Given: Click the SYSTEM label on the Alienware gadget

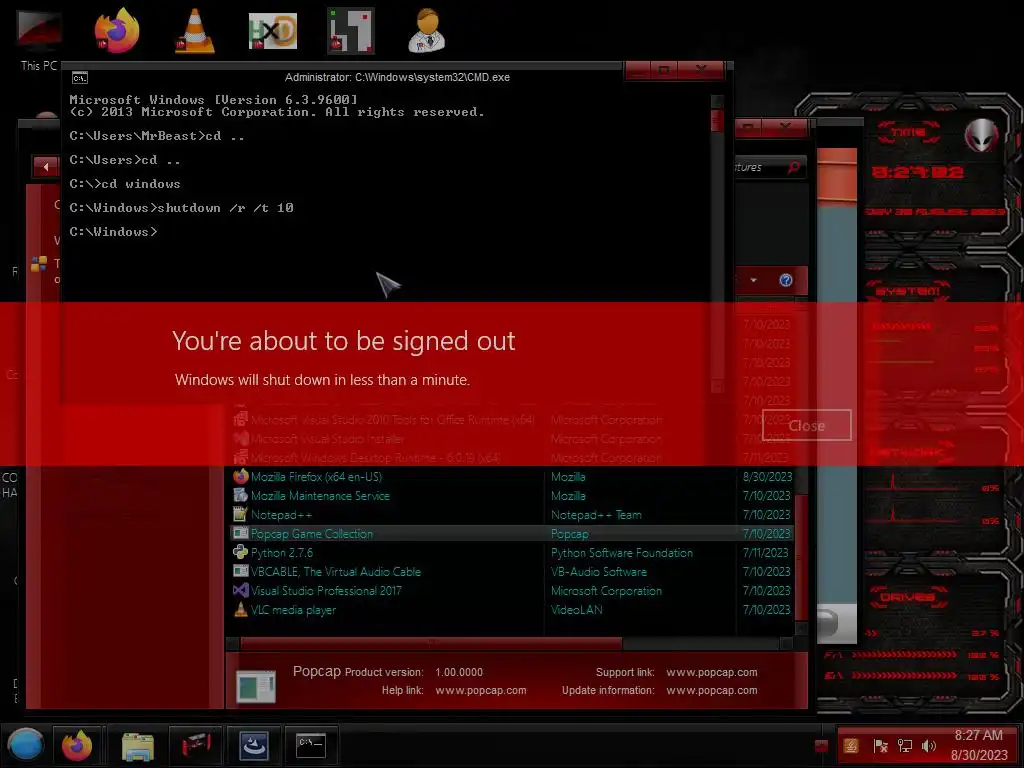Looking at the screenshot, I should 907,291.
